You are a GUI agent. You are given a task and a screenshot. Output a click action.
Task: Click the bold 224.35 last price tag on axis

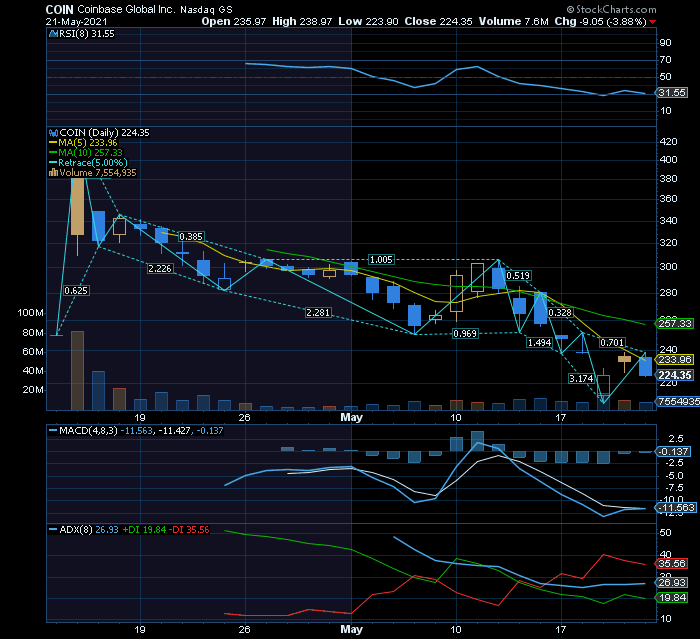point(675,375)
